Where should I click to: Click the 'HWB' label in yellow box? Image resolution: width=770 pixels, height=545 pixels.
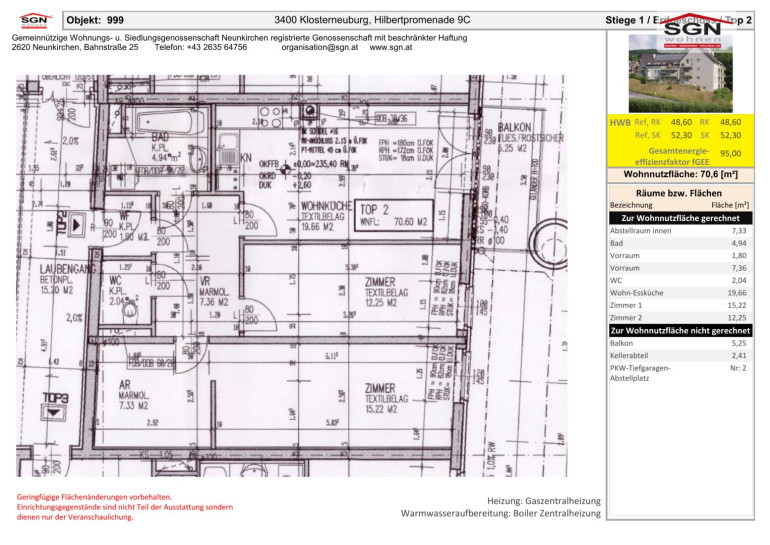620,122
